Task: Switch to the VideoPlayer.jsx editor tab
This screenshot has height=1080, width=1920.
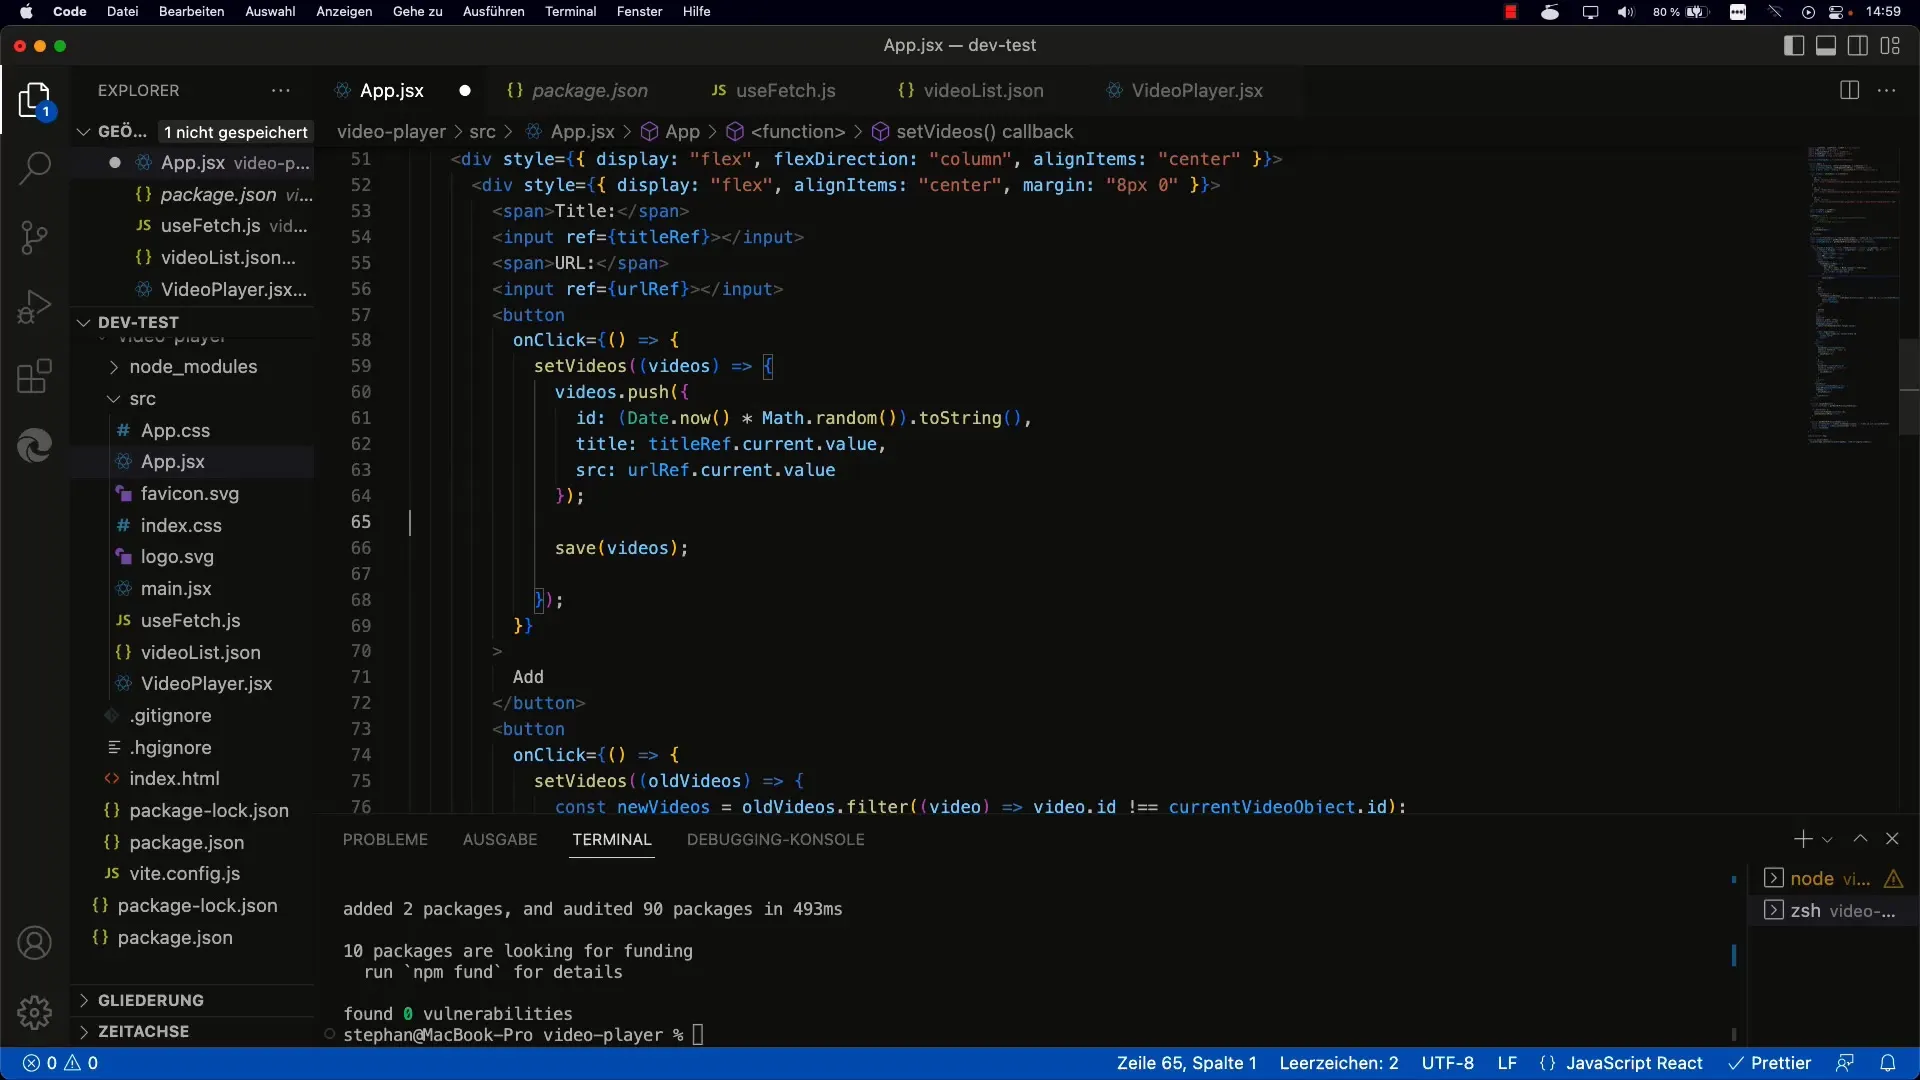Action: click(x=1185, y=90)
